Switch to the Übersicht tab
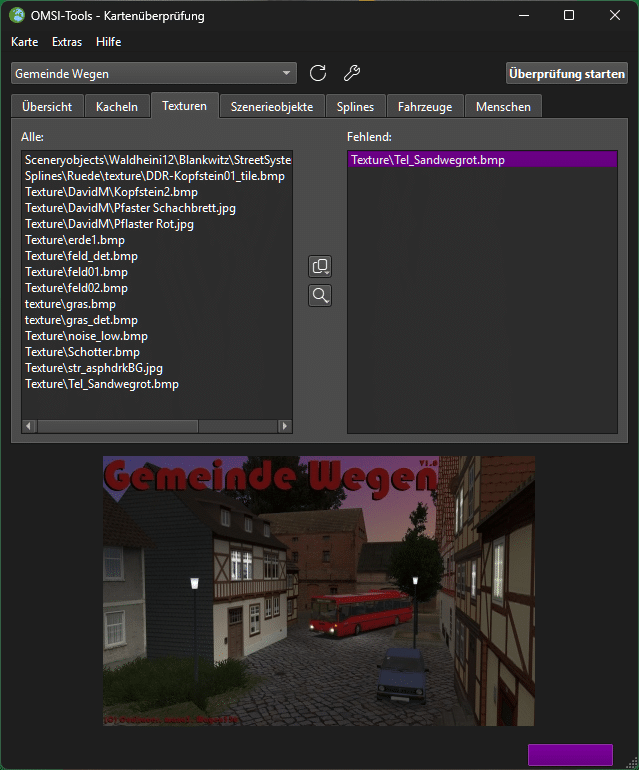 [47, 107]
